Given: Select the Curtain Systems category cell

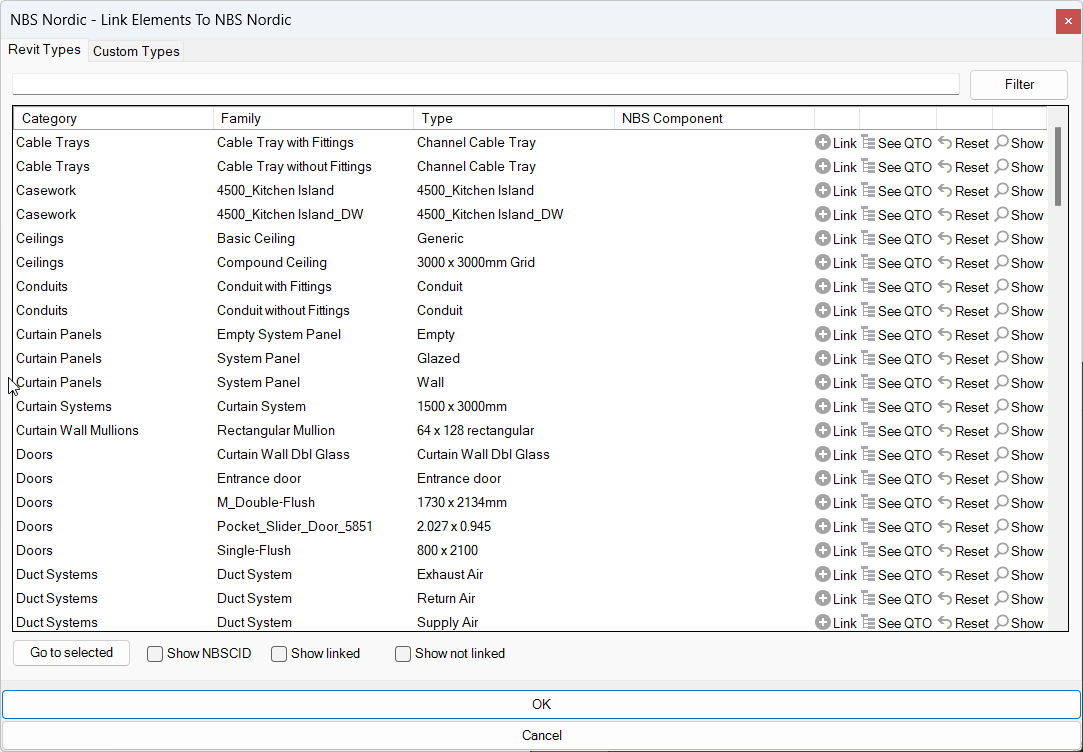Looking at the screenshot, I should (x=64, y=407).
